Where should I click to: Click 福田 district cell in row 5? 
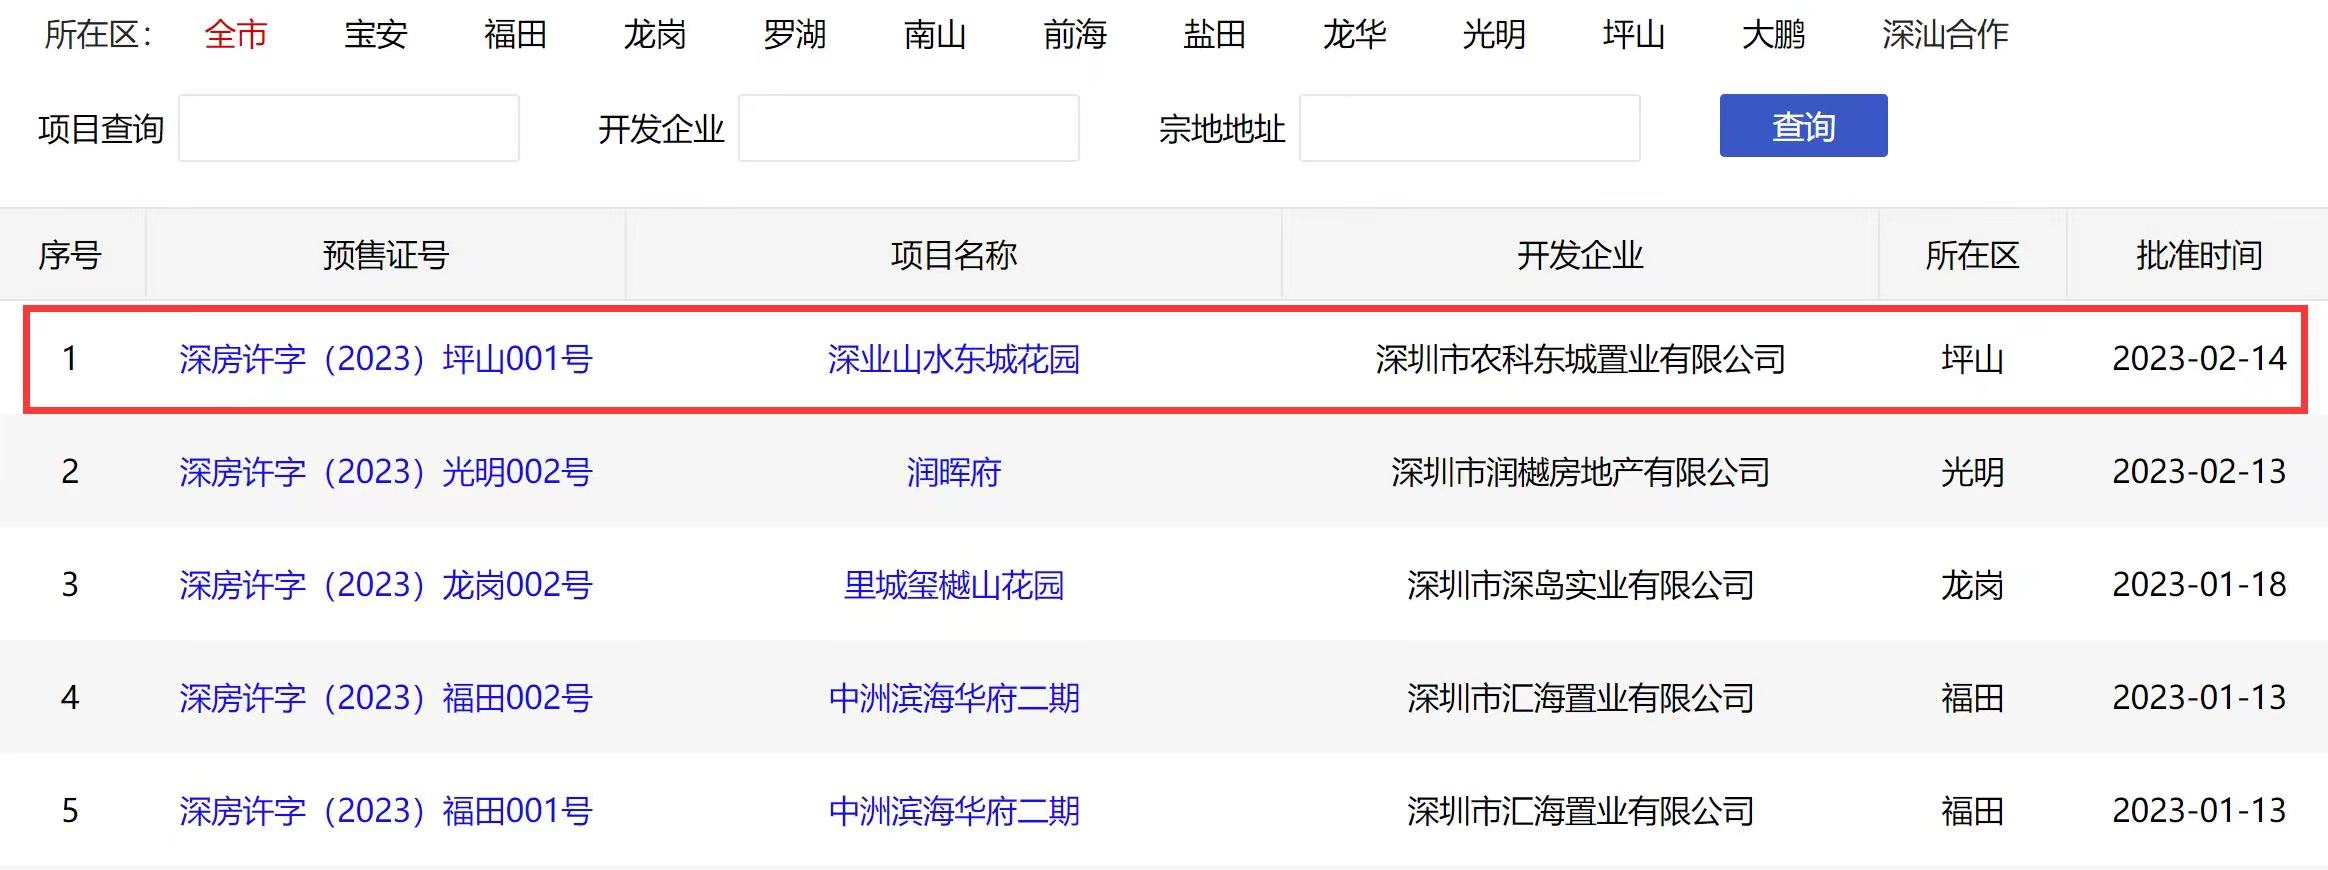tap(1973, 811)
